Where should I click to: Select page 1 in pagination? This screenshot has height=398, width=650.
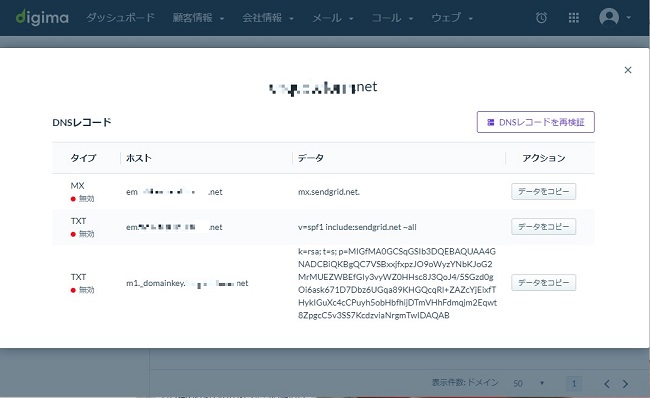pos(574,383)
